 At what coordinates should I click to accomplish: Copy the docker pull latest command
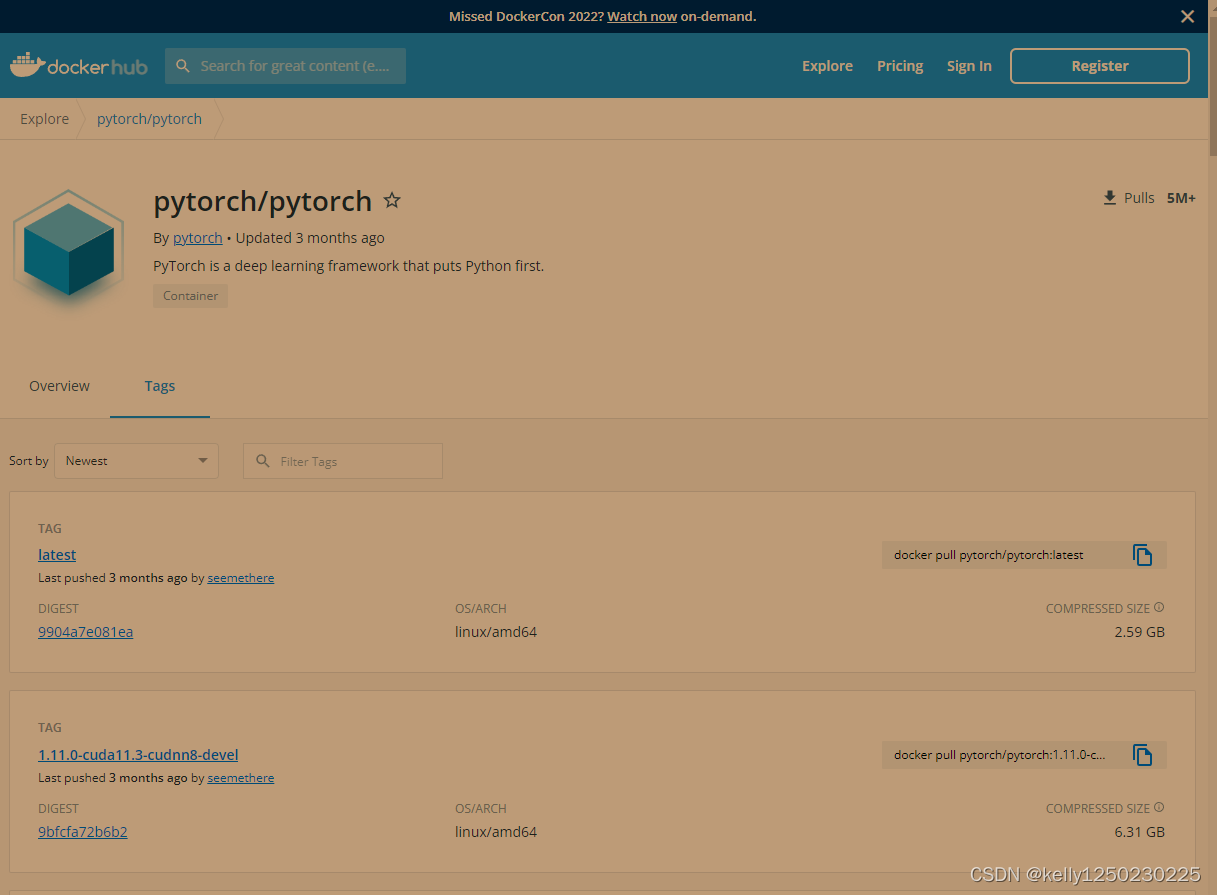(1142, 555)
